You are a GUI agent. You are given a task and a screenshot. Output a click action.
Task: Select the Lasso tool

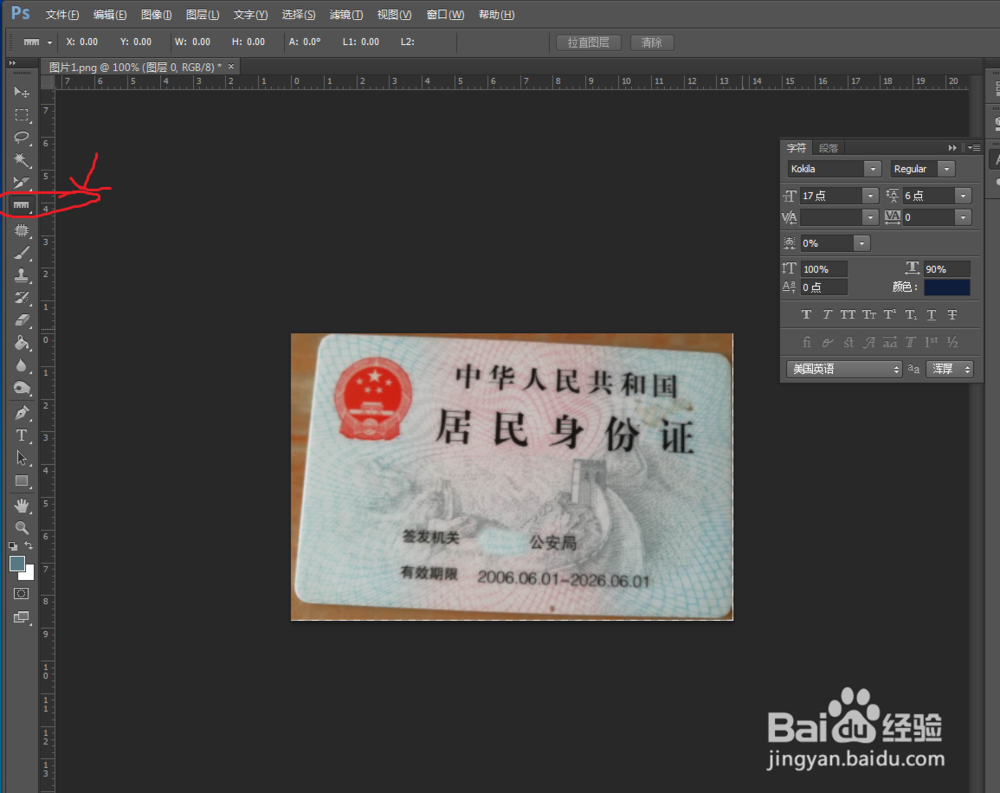(22, 138)
